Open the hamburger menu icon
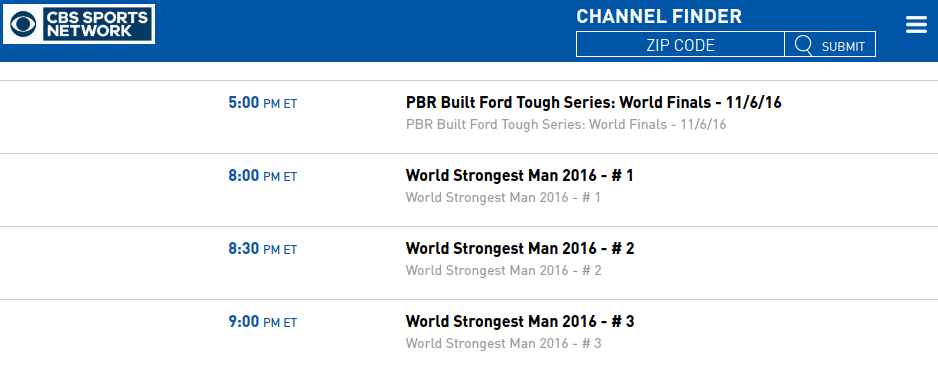 pos(916,25)
